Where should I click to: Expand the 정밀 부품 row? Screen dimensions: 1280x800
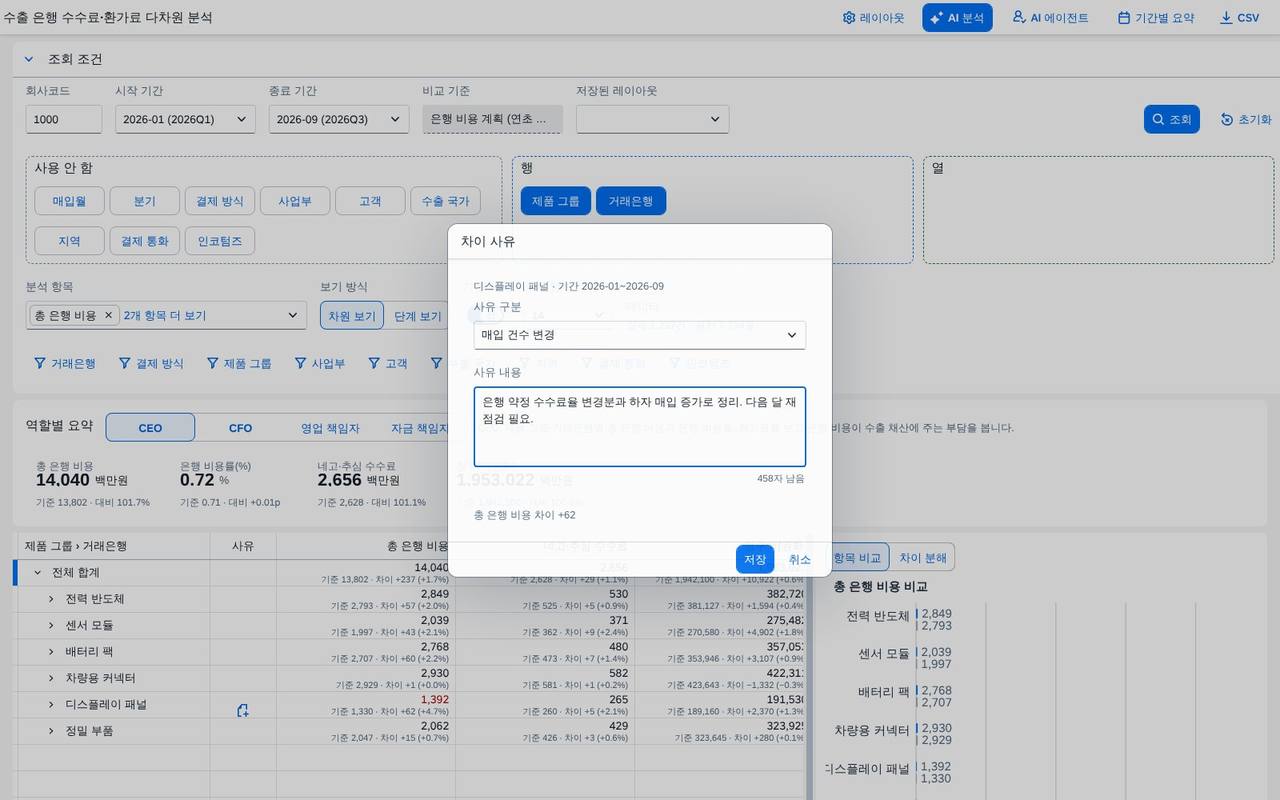pyautogui.click(x=51, y=731)
